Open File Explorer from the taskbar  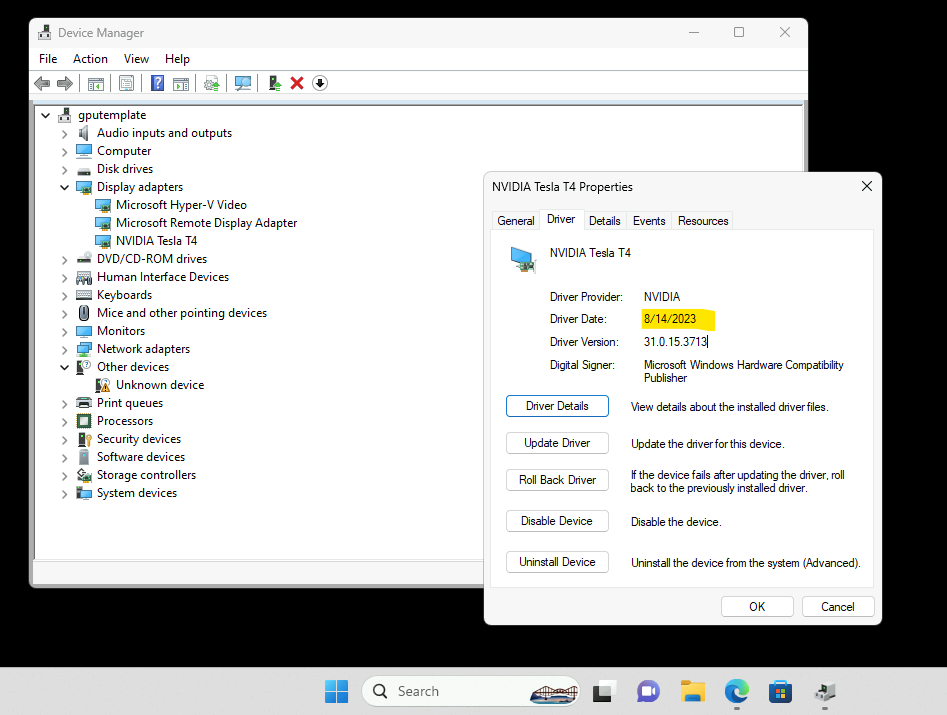point(693,691)
